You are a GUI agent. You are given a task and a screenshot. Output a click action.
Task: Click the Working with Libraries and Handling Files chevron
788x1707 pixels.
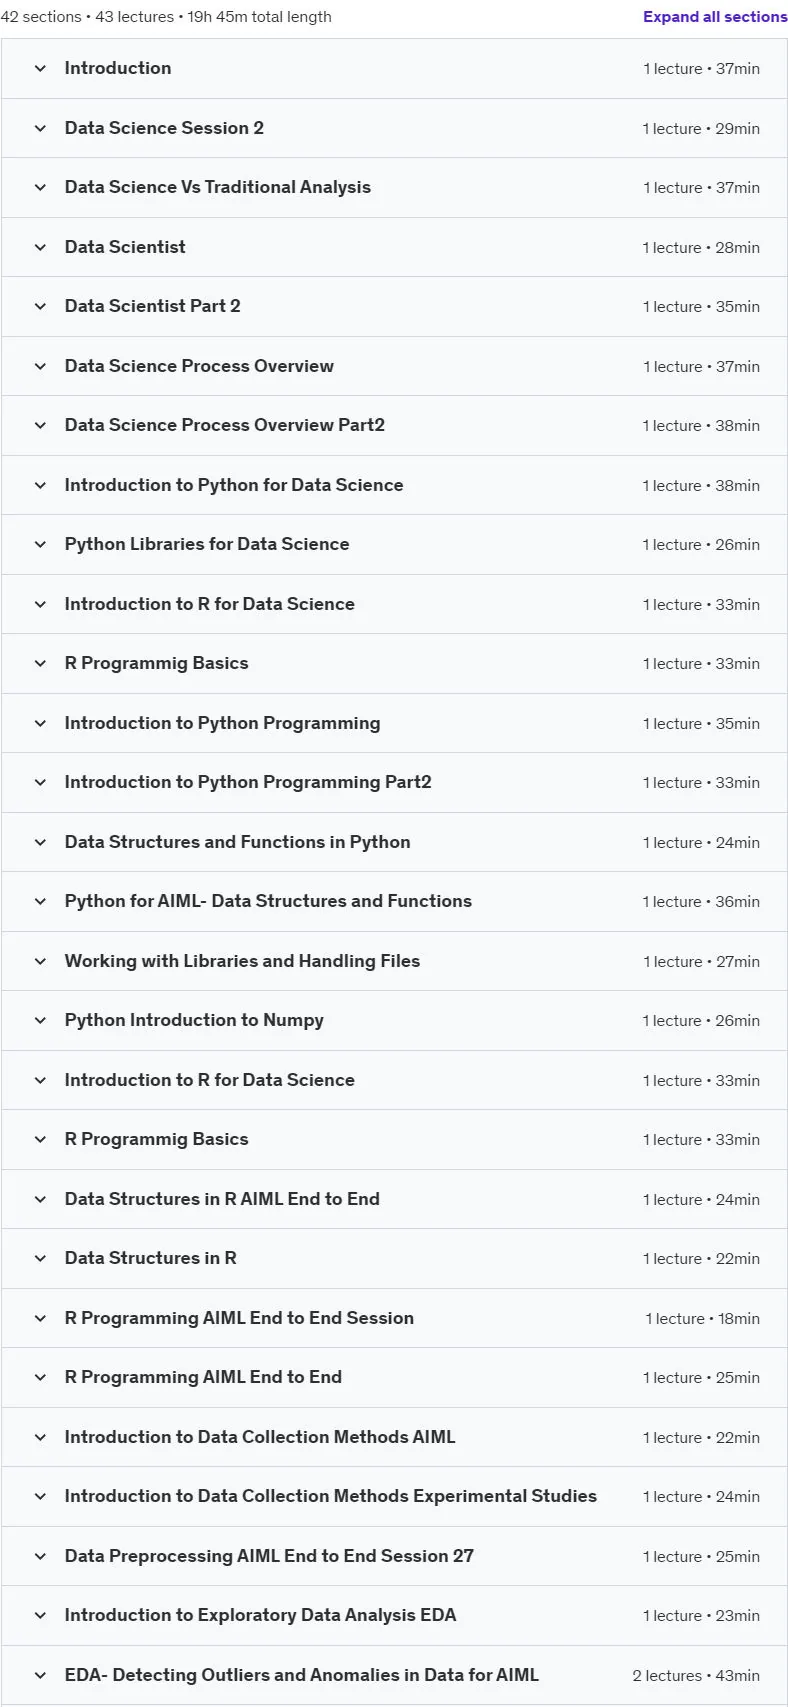tap(40, 961)
